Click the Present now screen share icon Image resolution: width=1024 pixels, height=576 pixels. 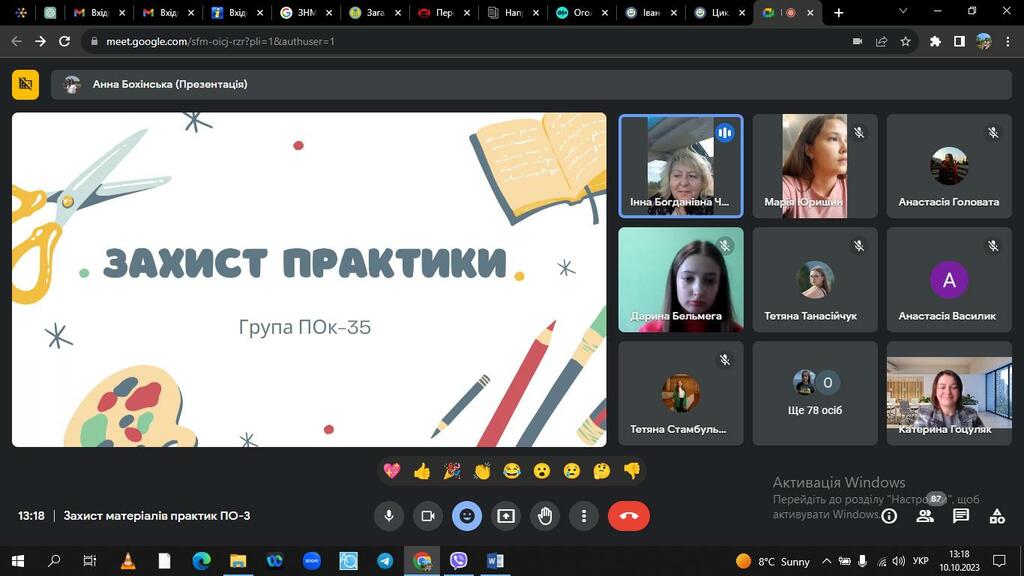(506, 516)
